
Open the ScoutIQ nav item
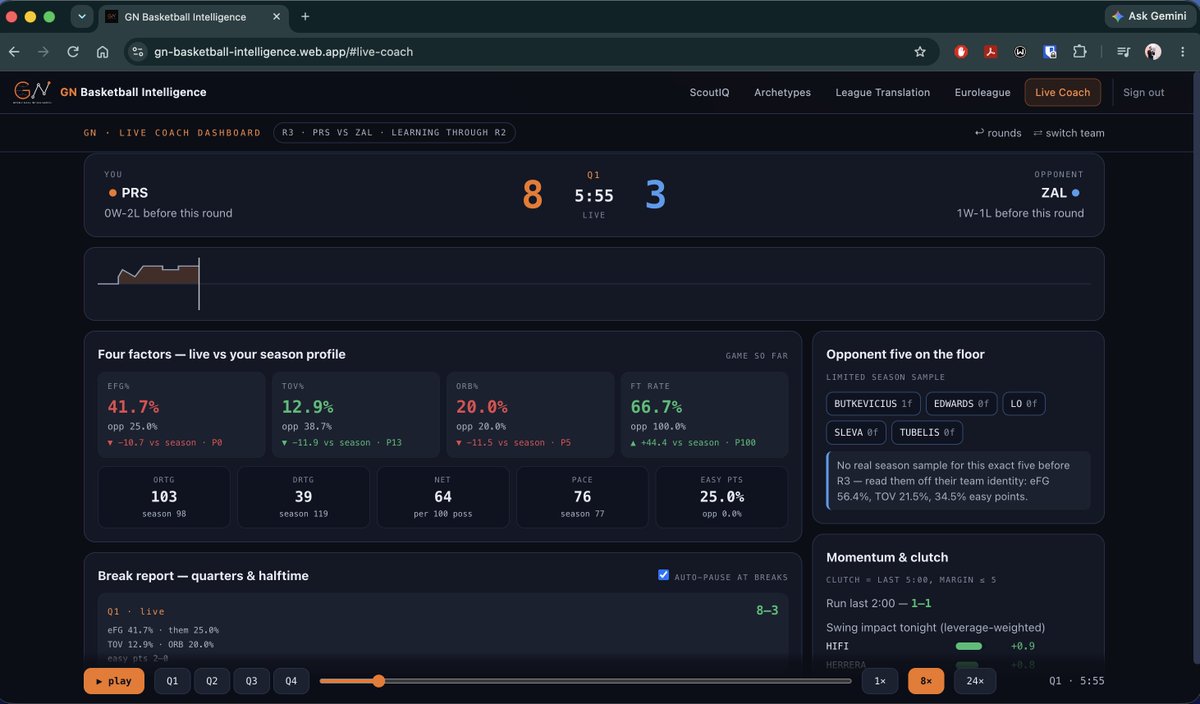(x=709, y=92)
